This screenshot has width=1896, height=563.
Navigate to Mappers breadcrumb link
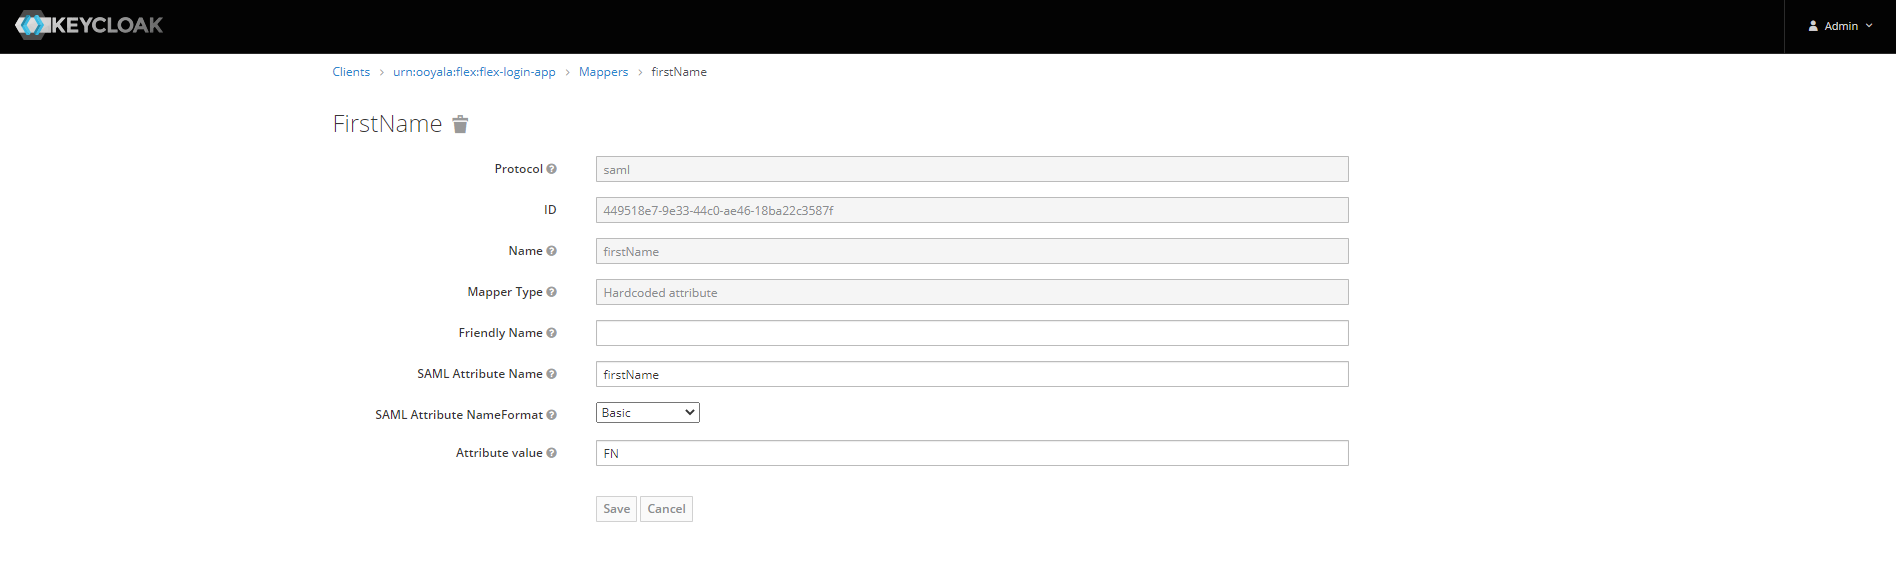(603, 72)
